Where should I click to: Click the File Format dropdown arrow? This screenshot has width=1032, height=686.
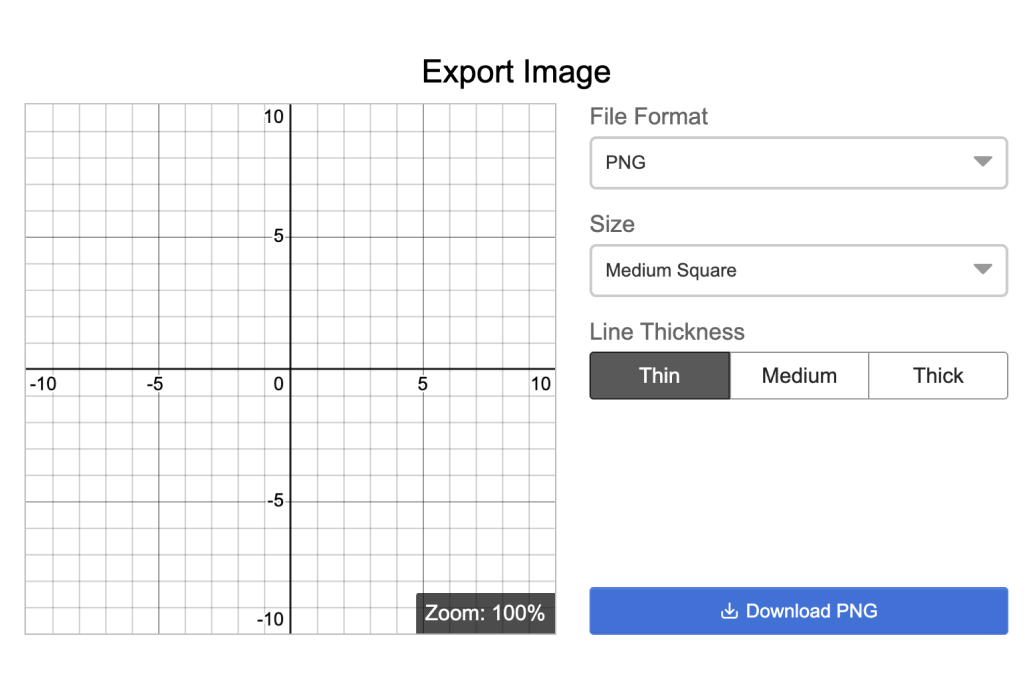point(982,162)
